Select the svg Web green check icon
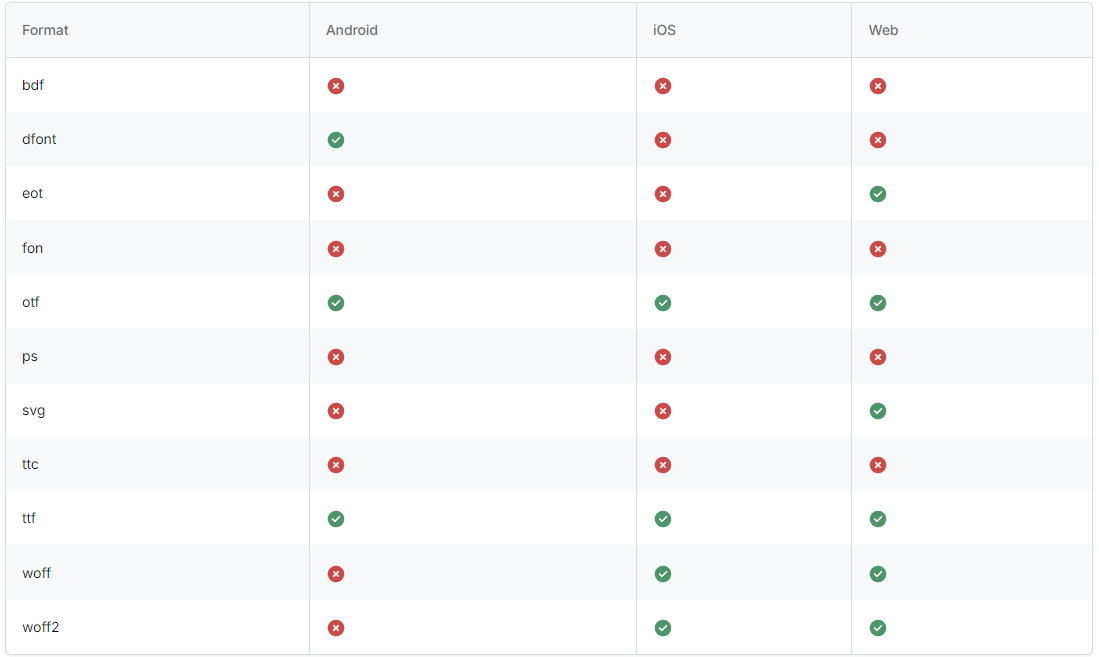The image size is (1099, 657). 878,410
